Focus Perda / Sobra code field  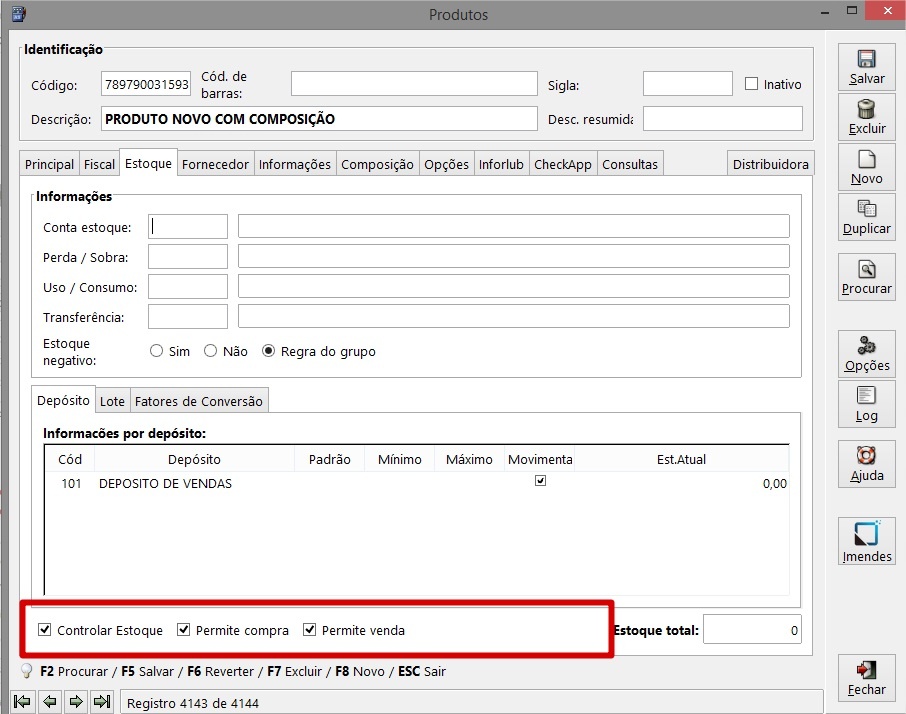(188, 256)
